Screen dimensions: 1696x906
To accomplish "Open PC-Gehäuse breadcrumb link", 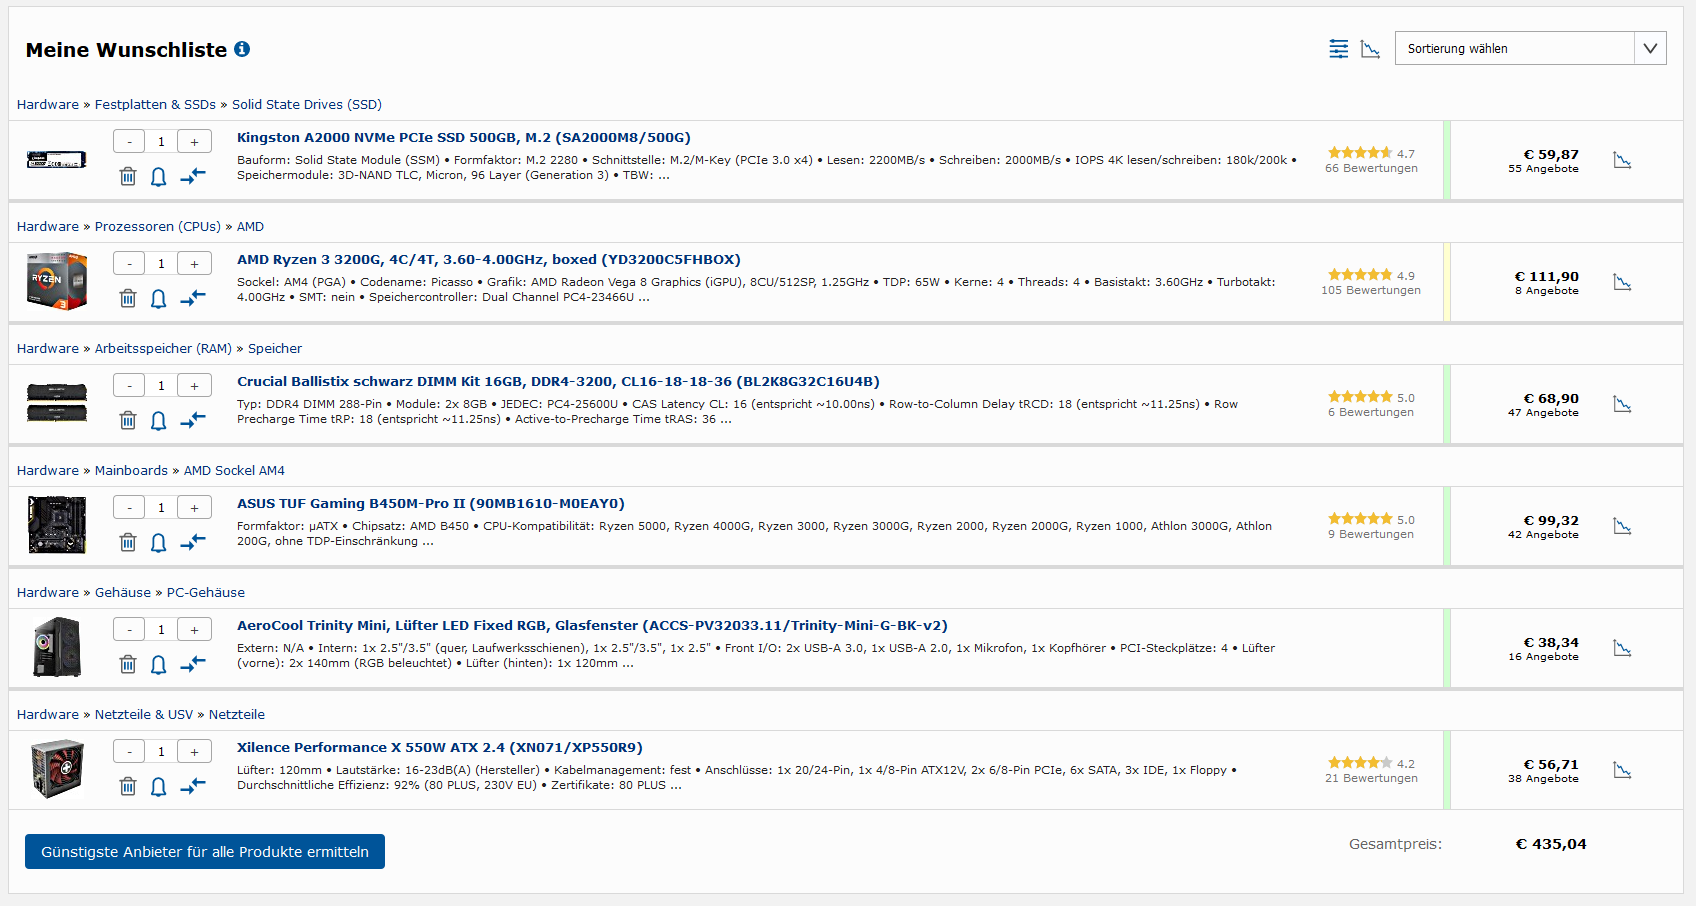I will 206,592.
